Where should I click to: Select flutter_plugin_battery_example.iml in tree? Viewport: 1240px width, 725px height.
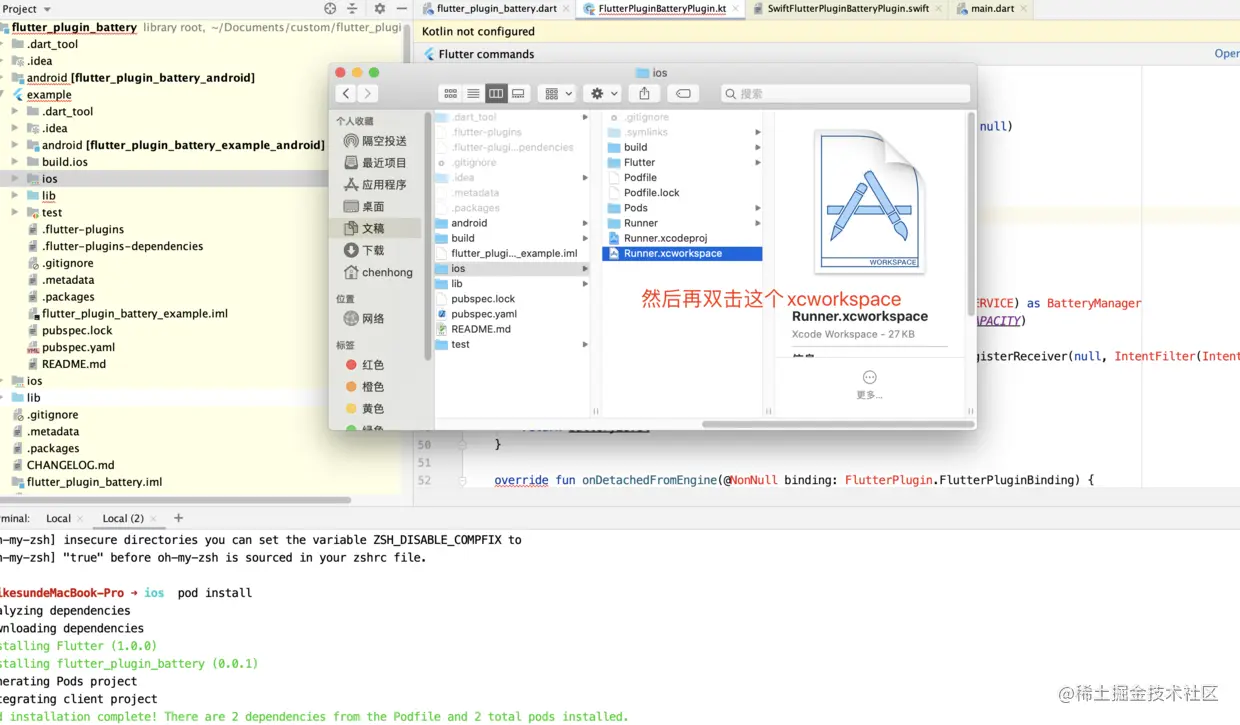pos(134,313)
